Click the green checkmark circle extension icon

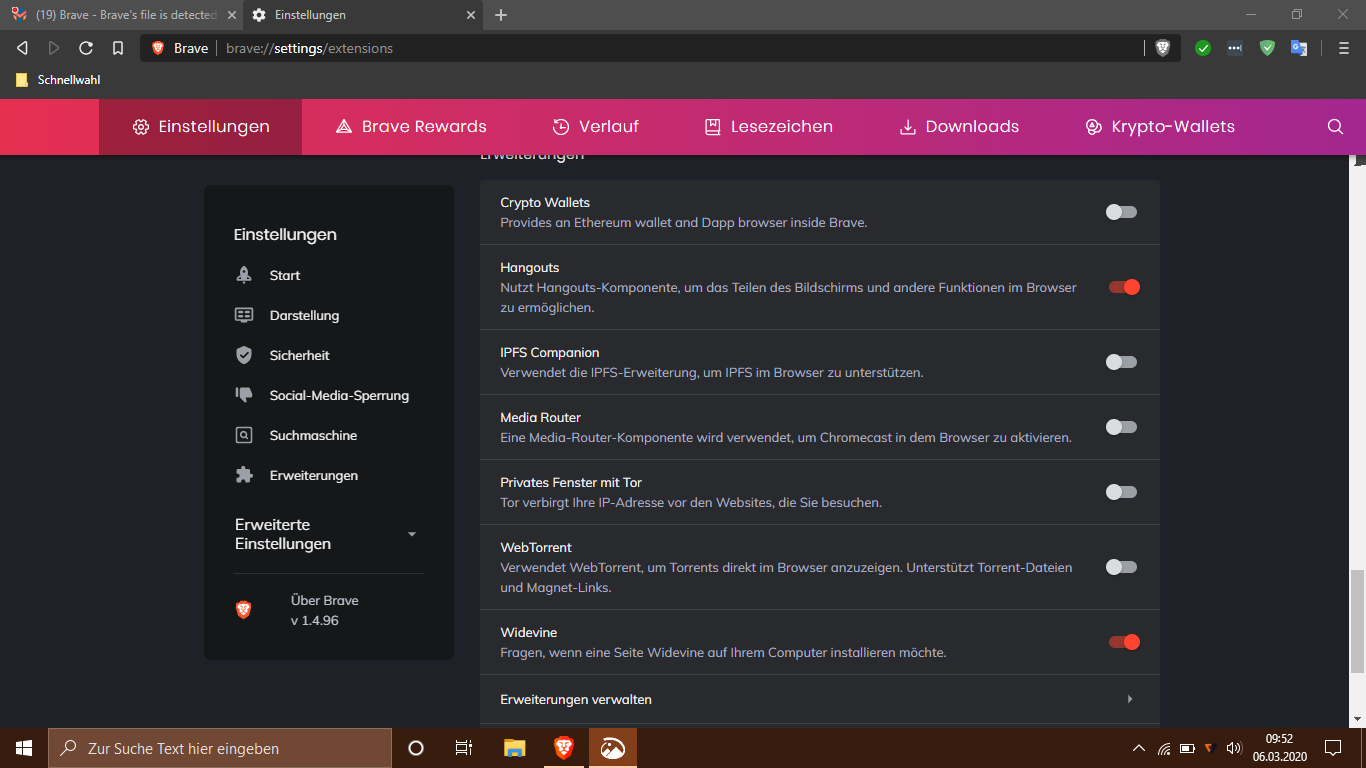pyautogui.click(x=1203, y=48)
